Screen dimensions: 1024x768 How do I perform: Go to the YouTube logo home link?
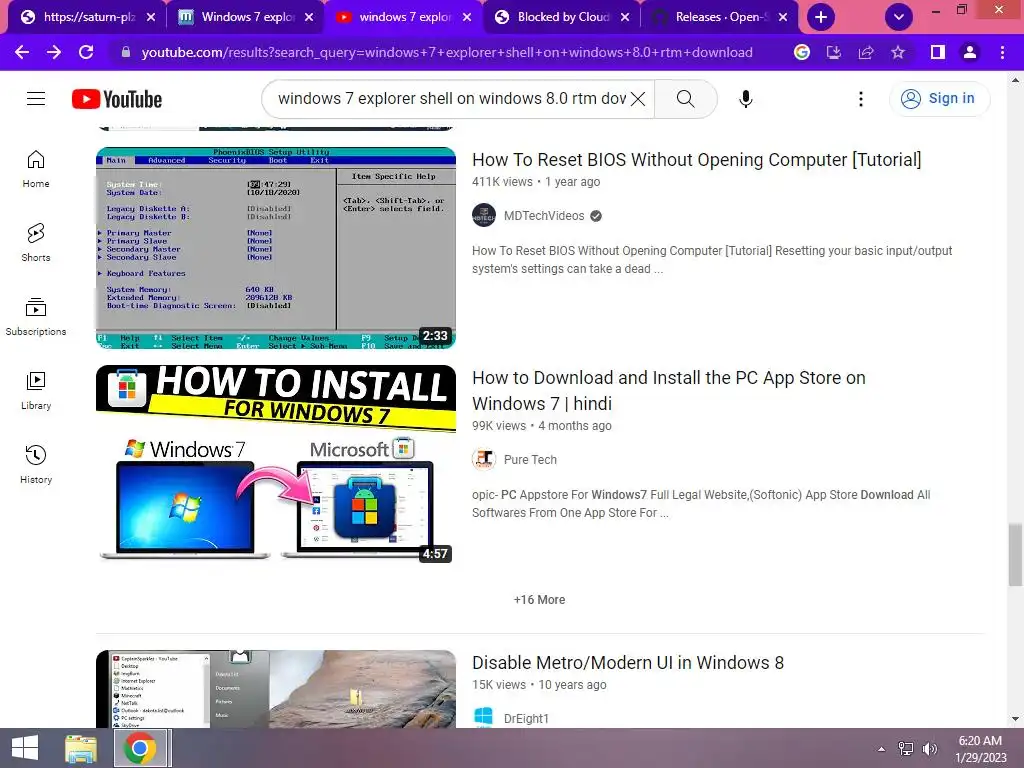tap(117, 99)
